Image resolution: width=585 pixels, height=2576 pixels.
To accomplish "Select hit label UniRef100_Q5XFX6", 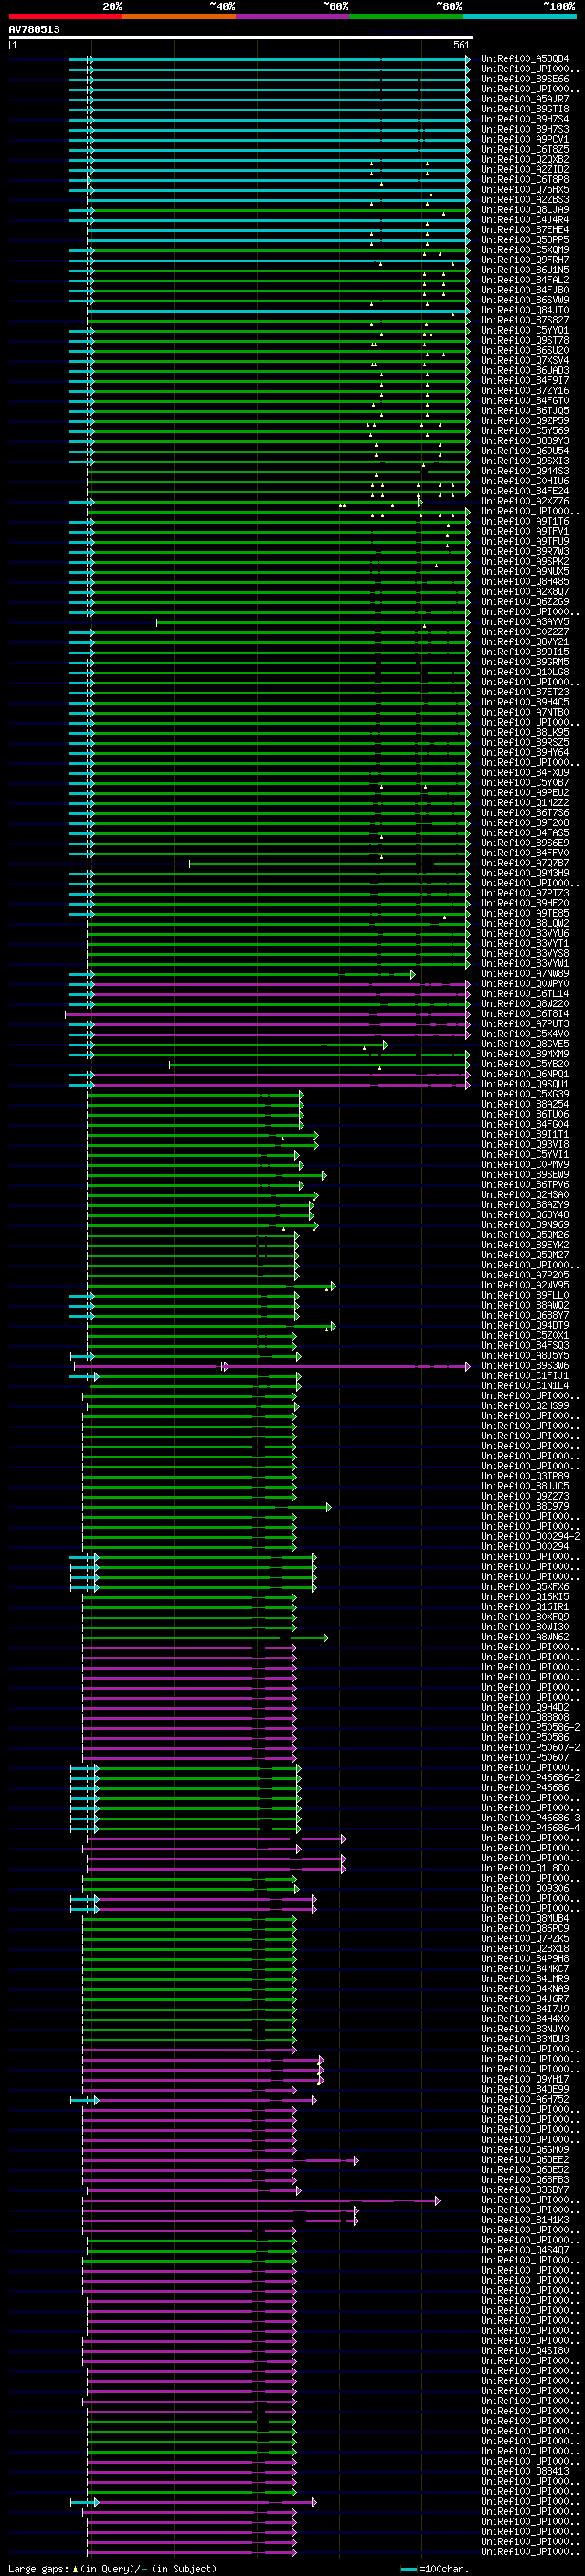I will (x=525, y=1587).
